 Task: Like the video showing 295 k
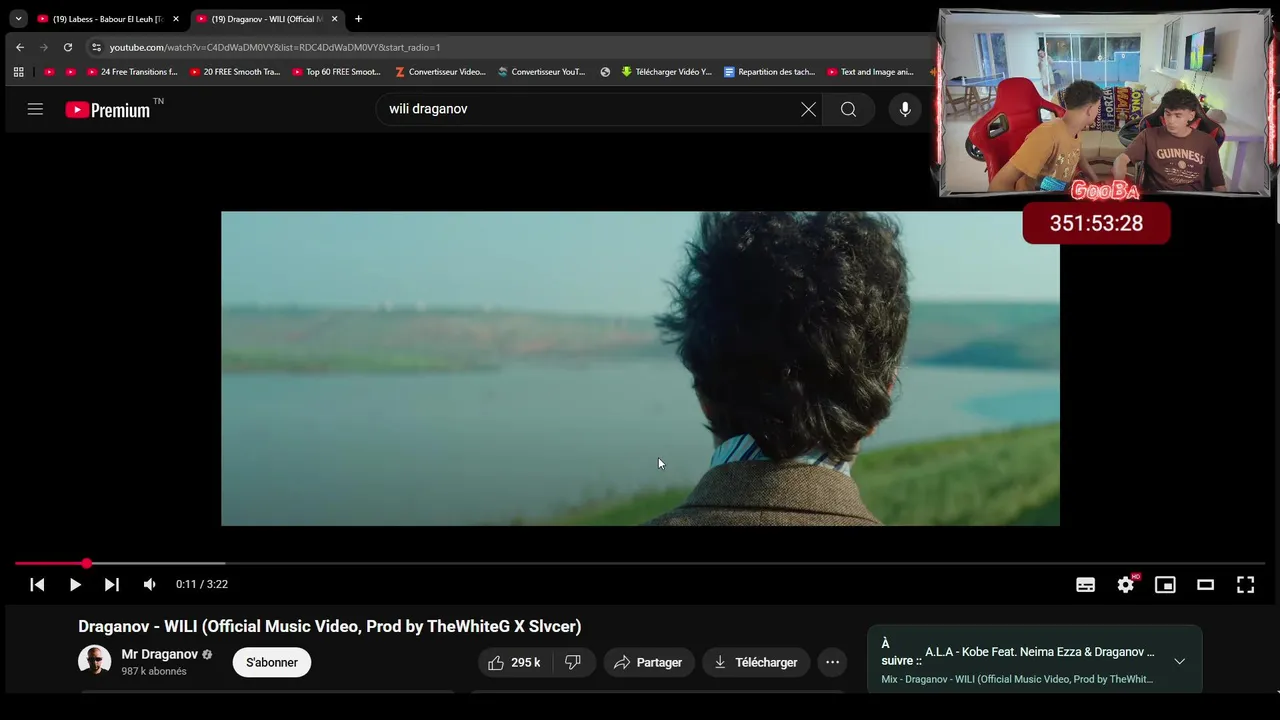point(514,662)
